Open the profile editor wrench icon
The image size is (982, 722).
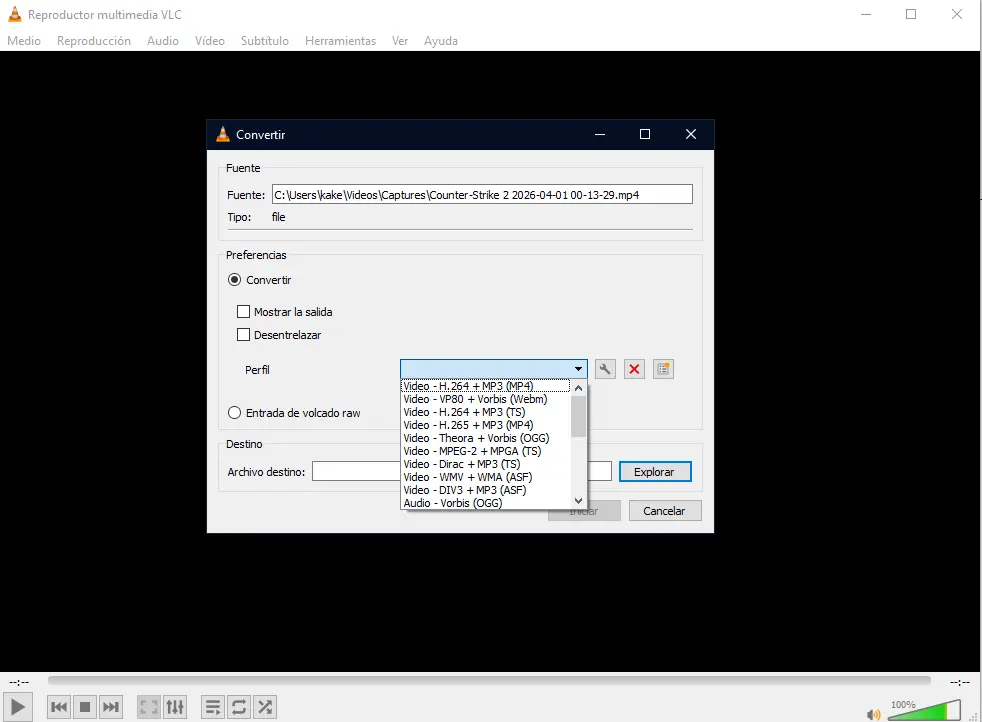click(x=605, y=368)
